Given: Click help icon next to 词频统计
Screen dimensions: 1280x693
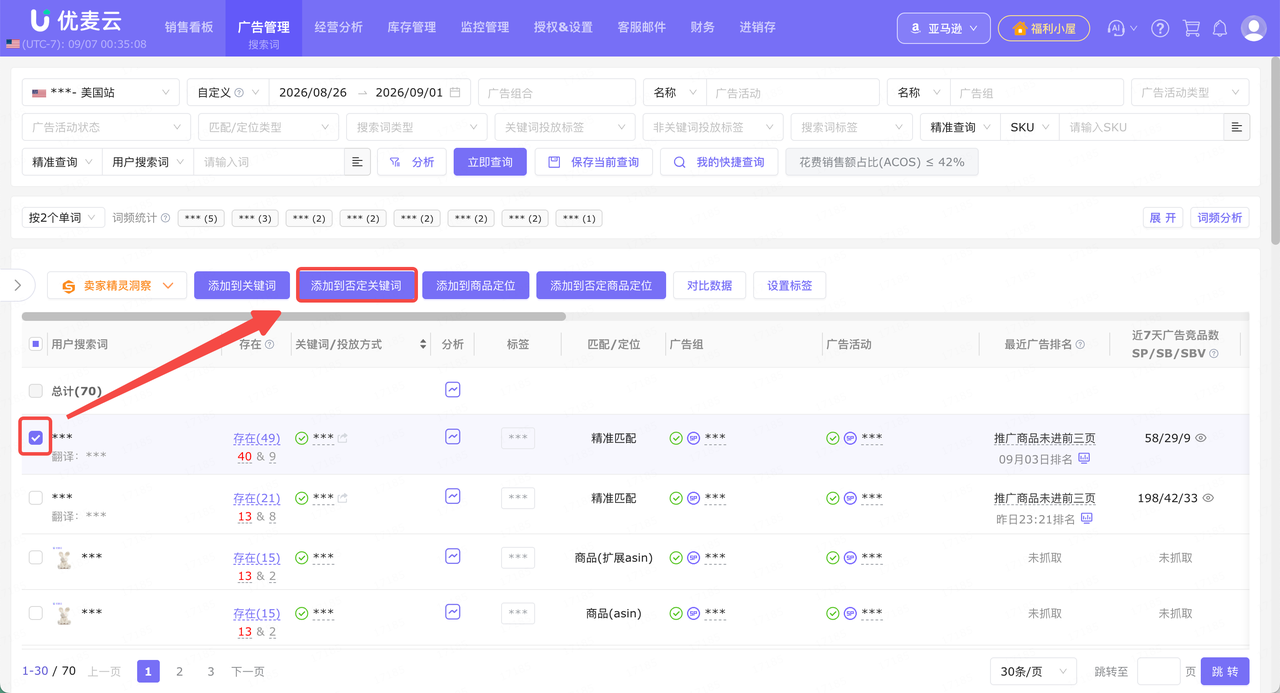Looking at the screenshot, I should (x=165, y=218).
